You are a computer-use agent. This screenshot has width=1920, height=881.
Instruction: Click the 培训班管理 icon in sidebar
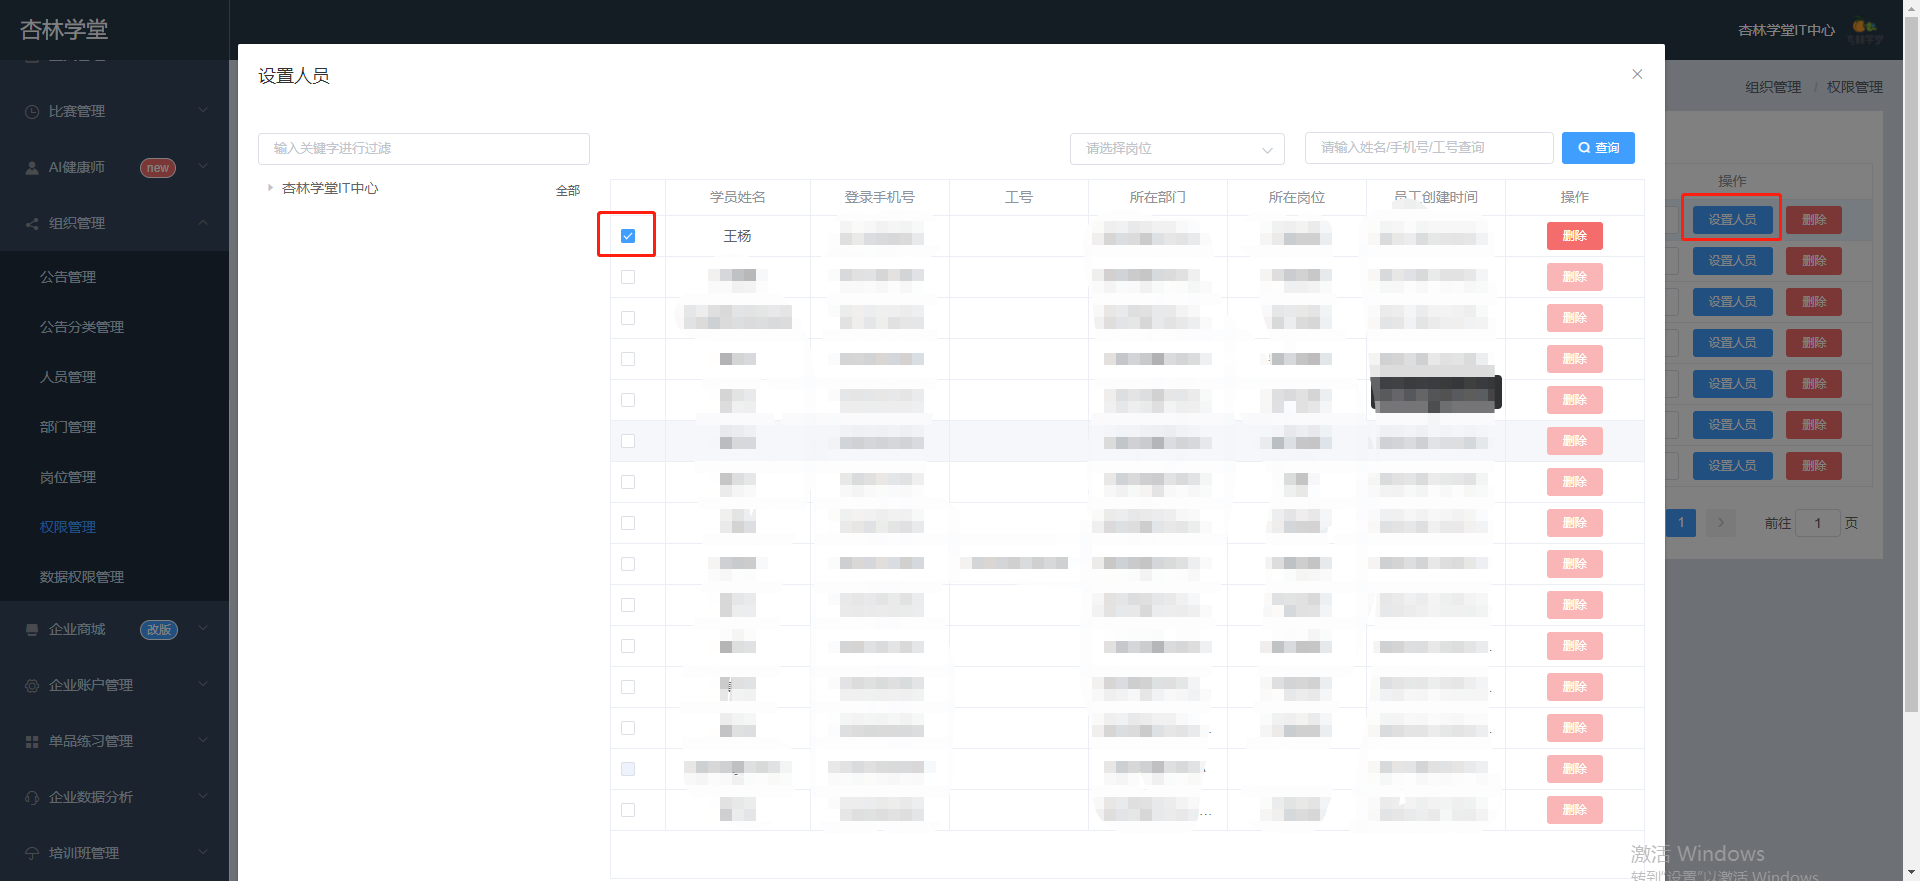32,854
